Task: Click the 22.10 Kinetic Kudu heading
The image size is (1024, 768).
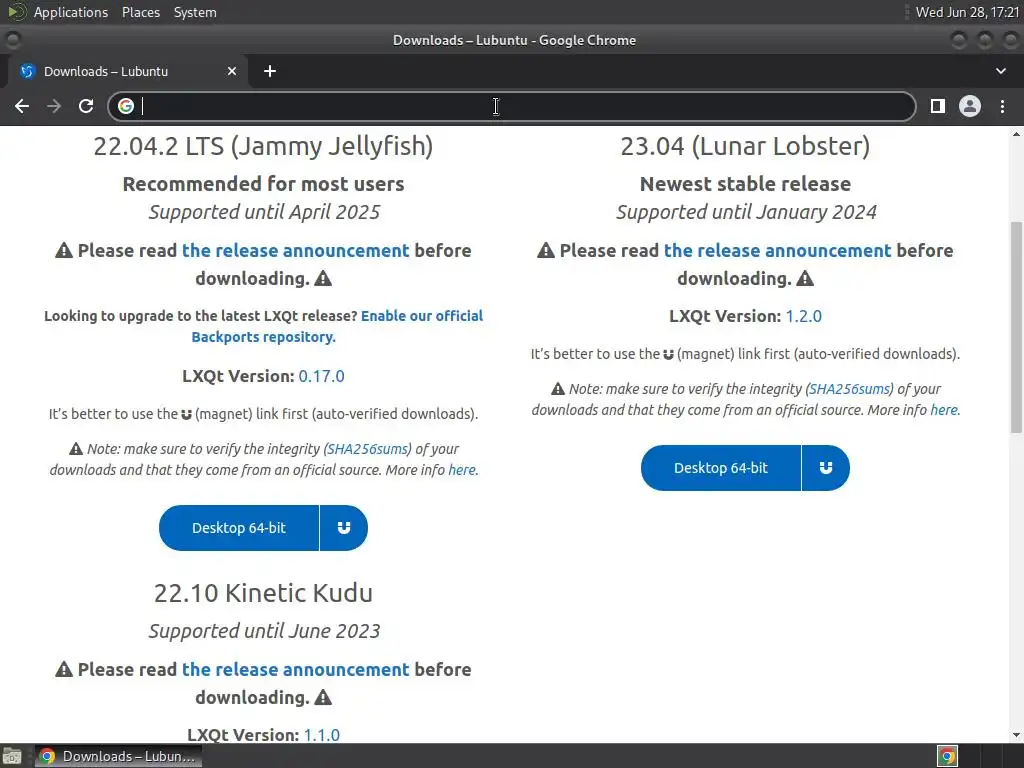Action: click(x=263, y=593)
